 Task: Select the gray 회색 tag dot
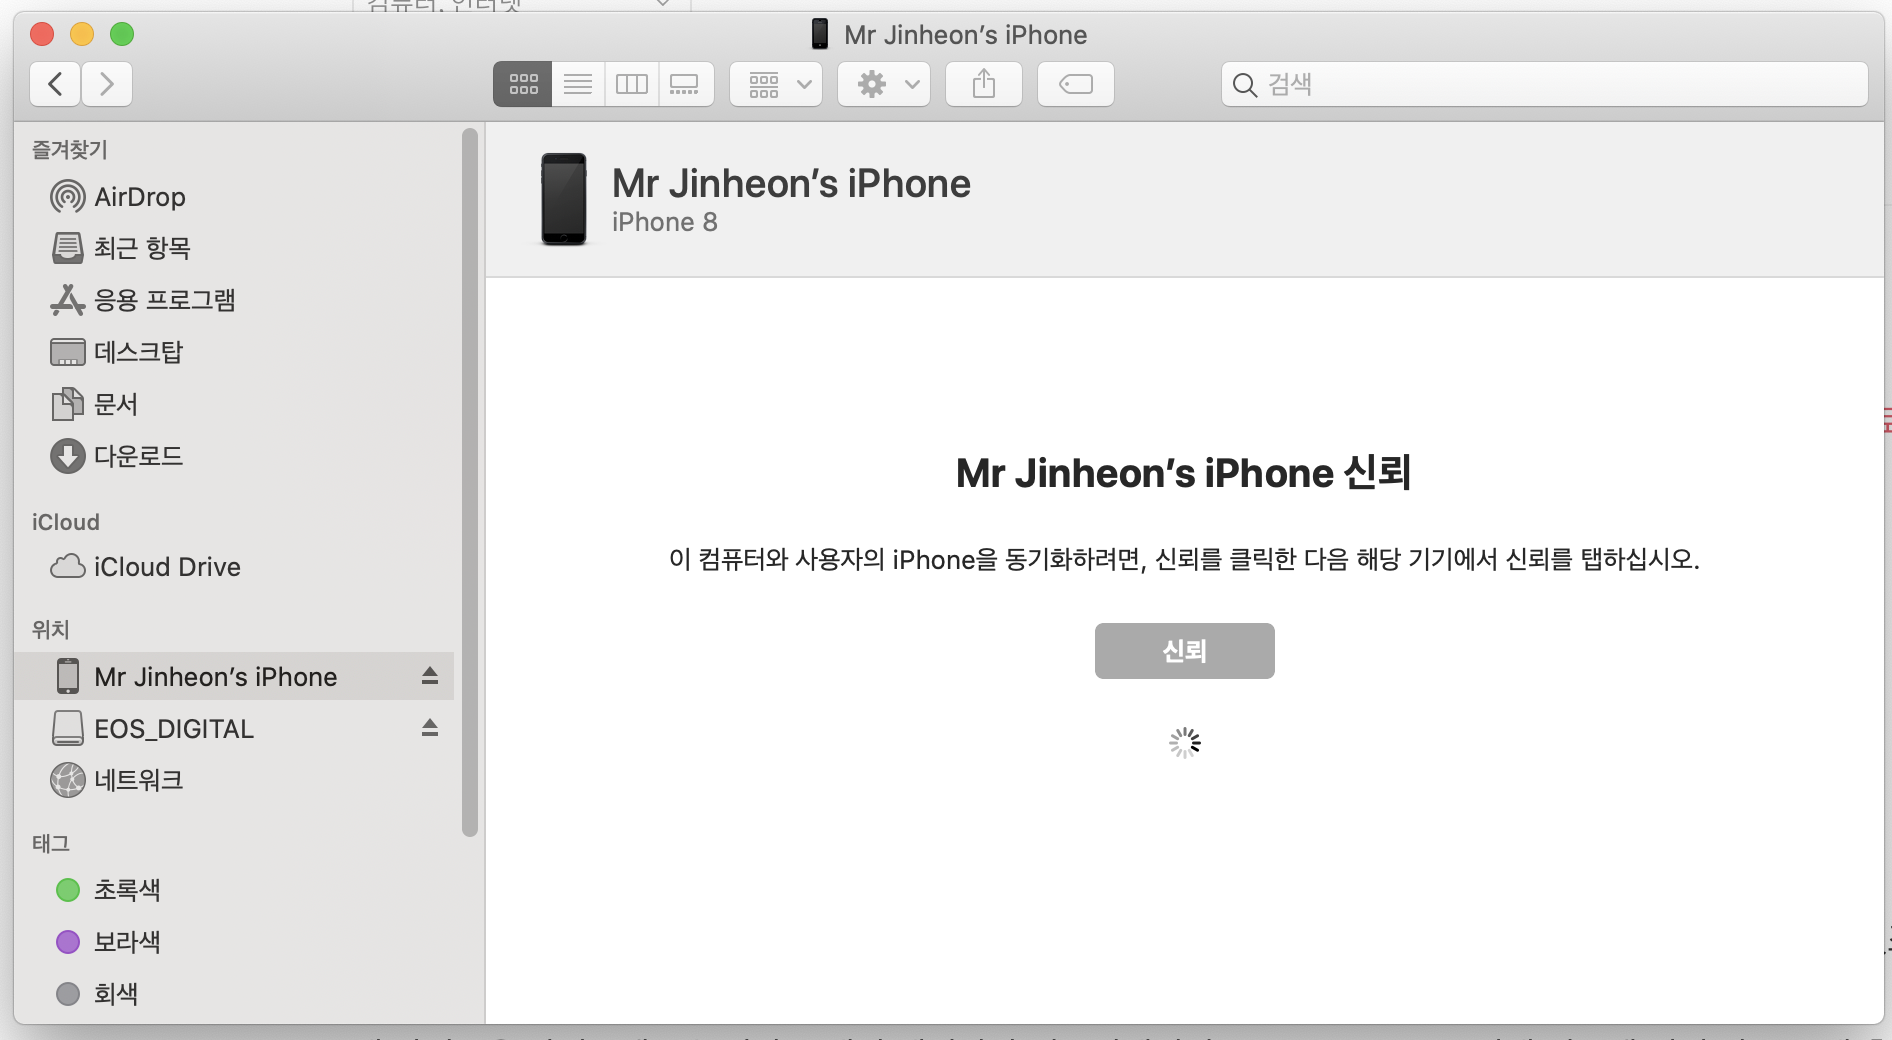coord(68,994)
